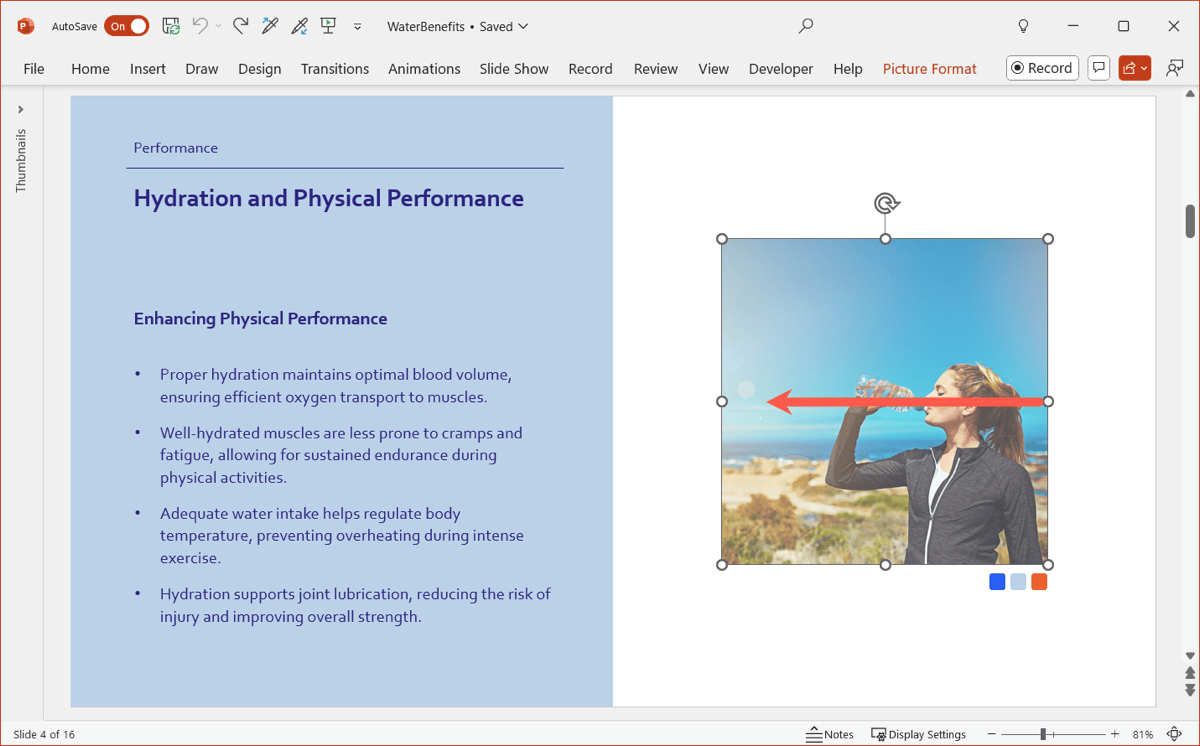Click the picture's rotation handle

tap(886, 204)
